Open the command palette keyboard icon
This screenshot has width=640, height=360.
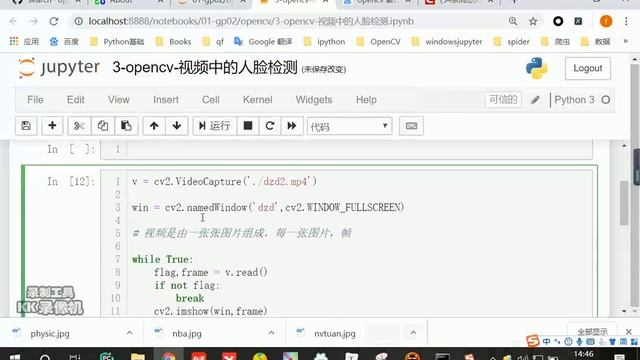tap(411, 126)
